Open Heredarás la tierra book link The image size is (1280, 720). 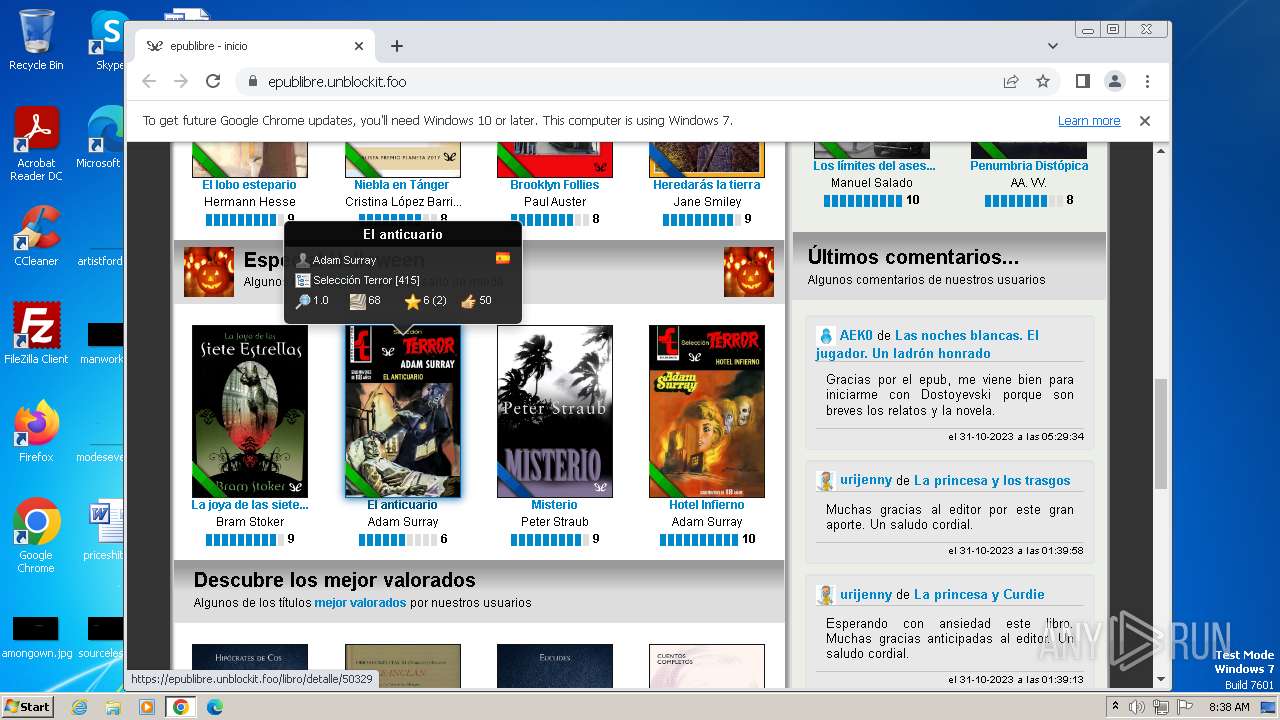(x=706, y=184)
